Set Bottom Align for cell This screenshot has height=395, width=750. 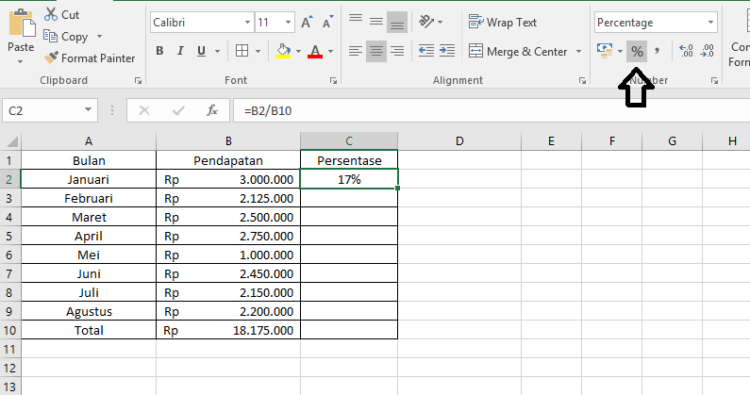pos(397,22)
